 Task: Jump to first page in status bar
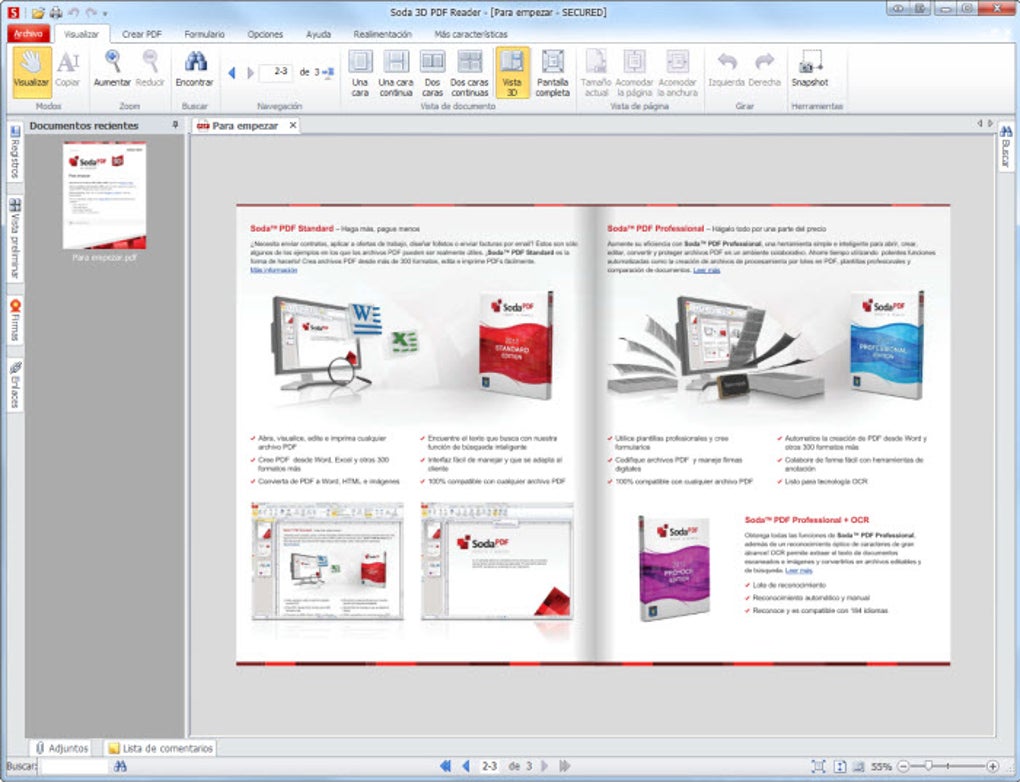click(x=446, y=766)
